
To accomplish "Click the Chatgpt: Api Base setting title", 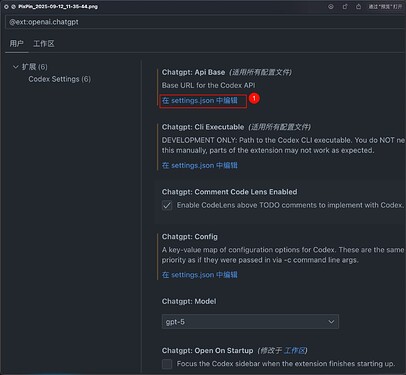I will click(193, 72).
